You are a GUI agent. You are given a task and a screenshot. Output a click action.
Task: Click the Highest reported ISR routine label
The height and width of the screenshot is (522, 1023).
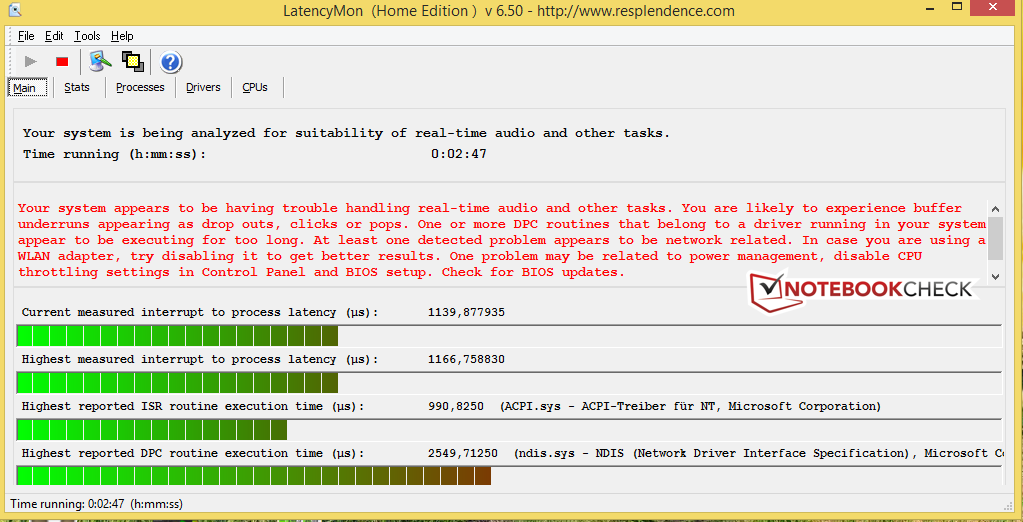(192, 406)
